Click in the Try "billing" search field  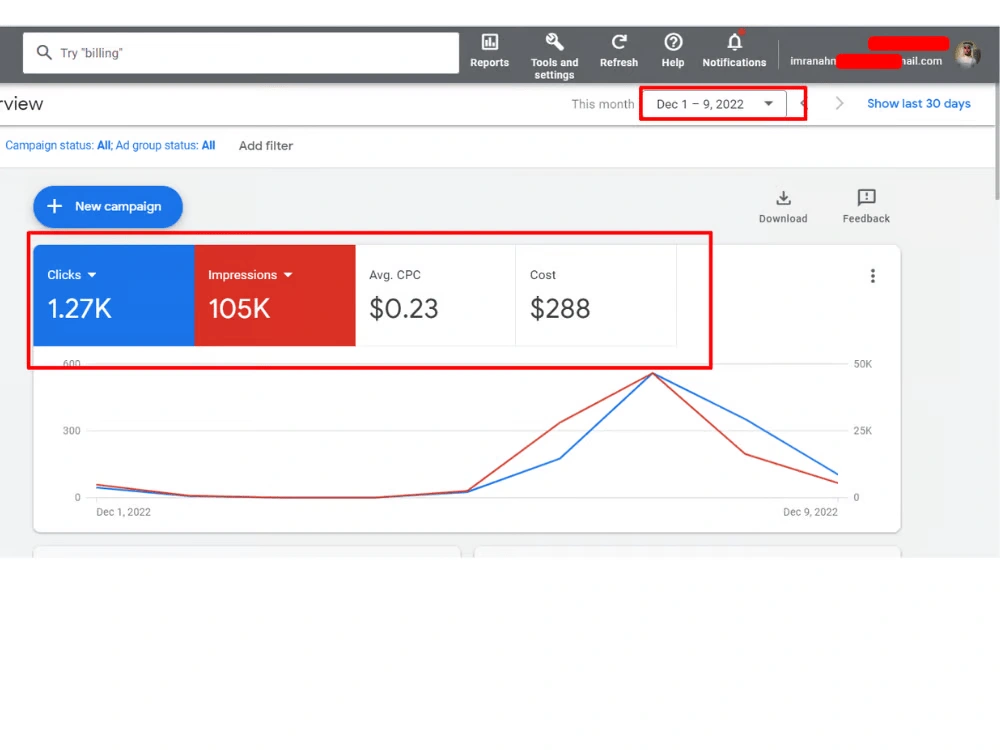[x=241, y=53]
